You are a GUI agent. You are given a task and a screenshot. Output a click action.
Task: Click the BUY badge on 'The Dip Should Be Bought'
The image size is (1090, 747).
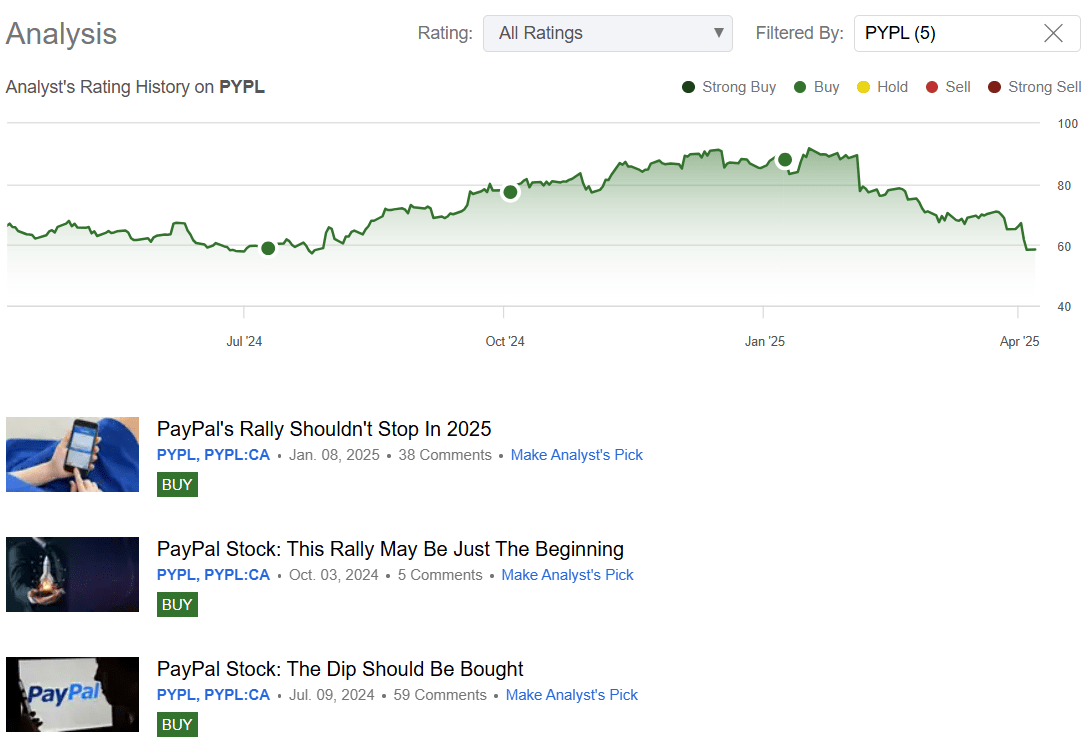pyautogui.click(x=177, y=724)
